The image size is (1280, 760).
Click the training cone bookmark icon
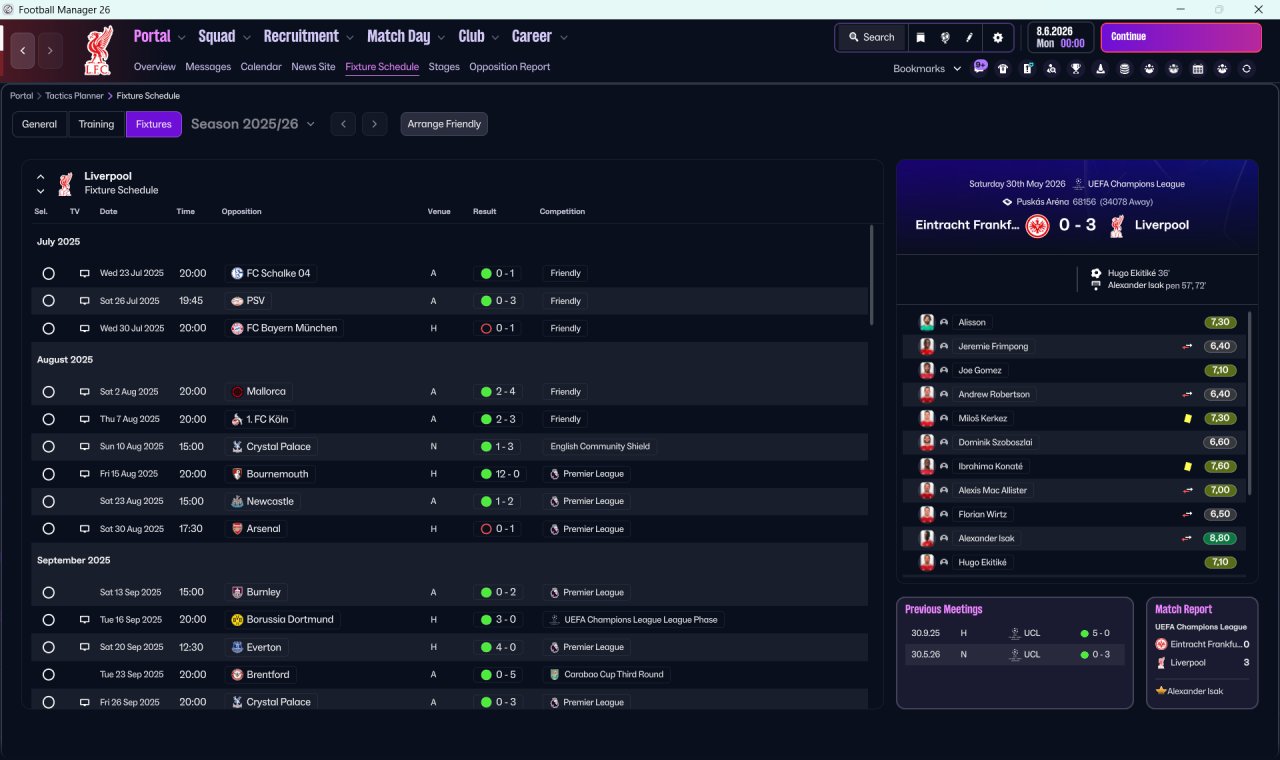pyautogui.click(x=1101, y=69)
